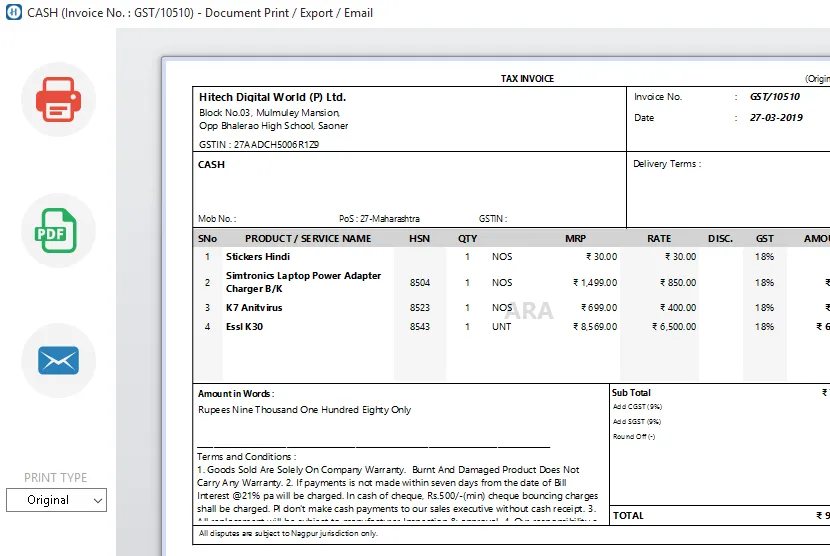Click the PRODUCT / SERVICE NAME column header
The width and height of the screenshot is (830, 556).
(308, 239)
